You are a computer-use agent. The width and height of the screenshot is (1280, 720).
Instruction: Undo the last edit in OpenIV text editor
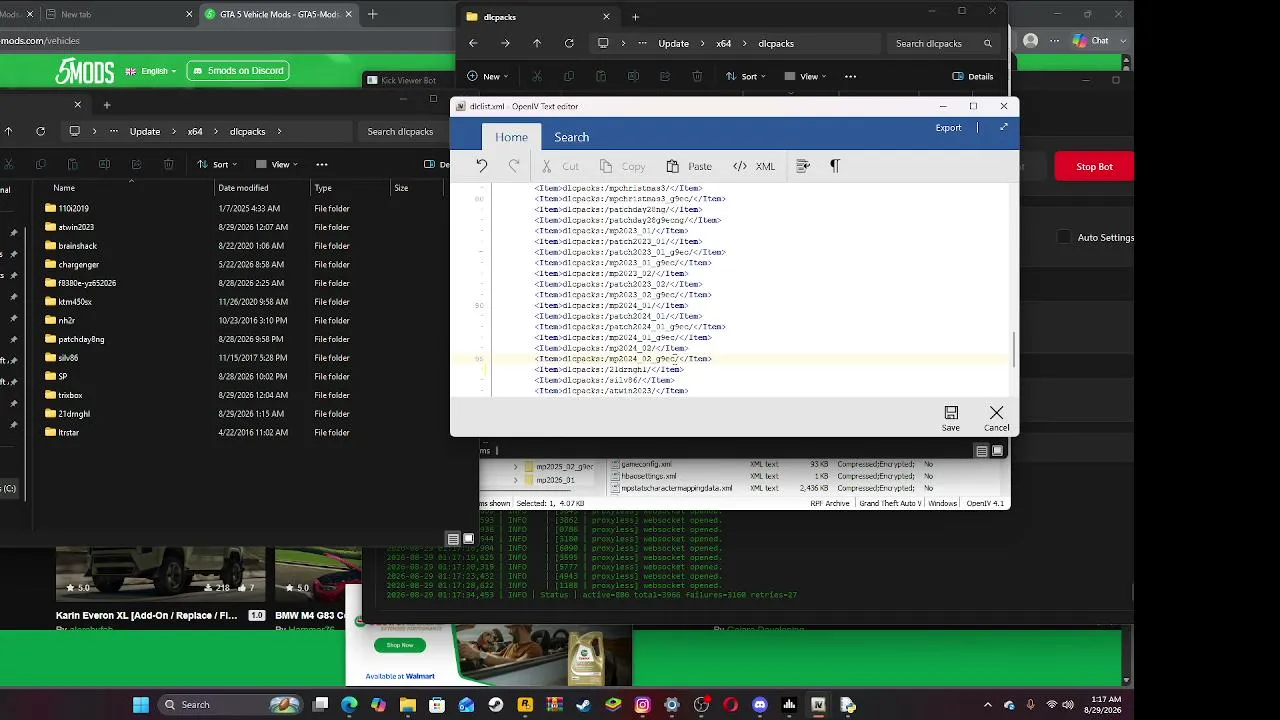coord(482,166)
